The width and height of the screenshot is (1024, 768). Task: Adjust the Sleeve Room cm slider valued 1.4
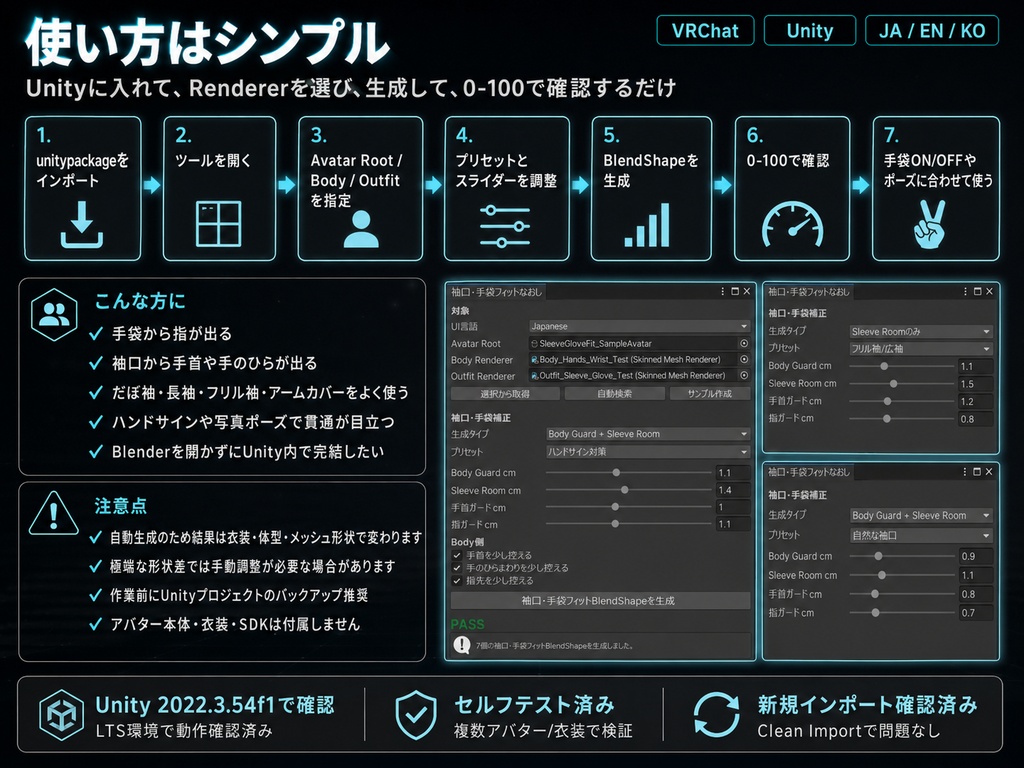tap(628, 490)
